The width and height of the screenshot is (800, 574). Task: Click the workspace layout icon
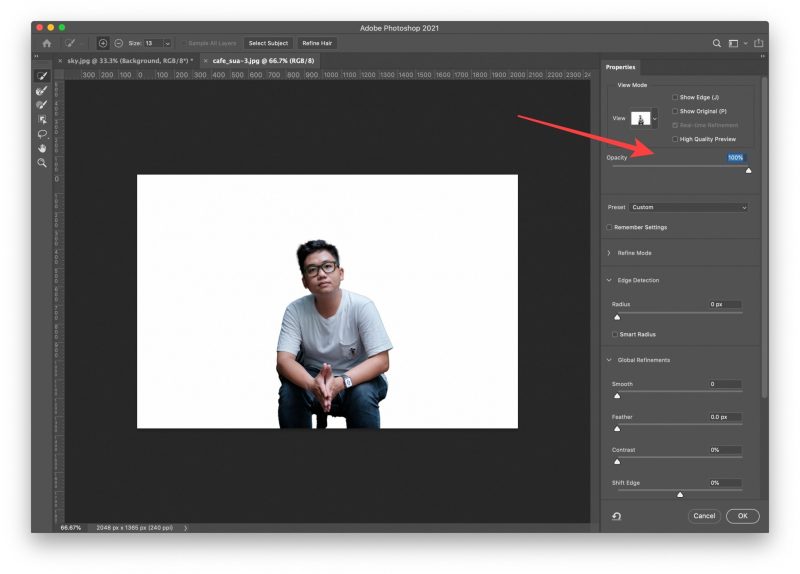[x=733, y=43]
